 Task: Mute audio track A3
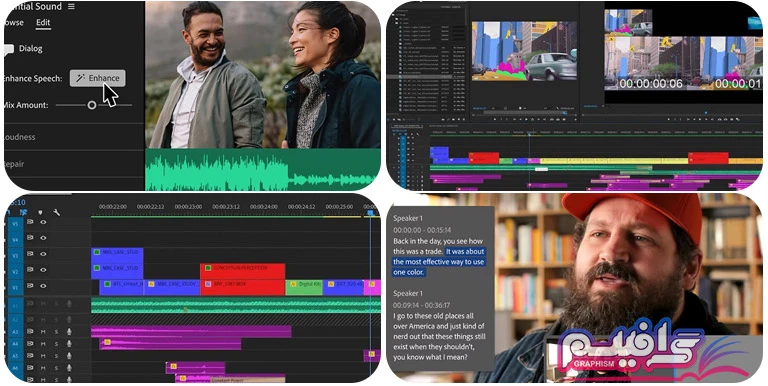point(43,332)
